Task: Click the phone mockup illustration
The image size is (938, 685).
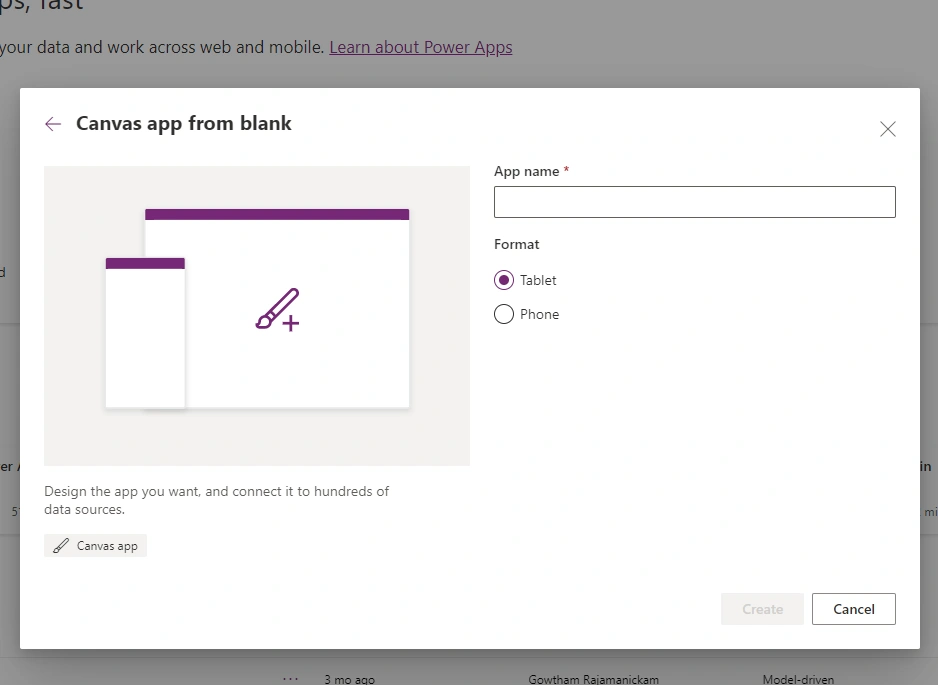Action: (145, 333)
